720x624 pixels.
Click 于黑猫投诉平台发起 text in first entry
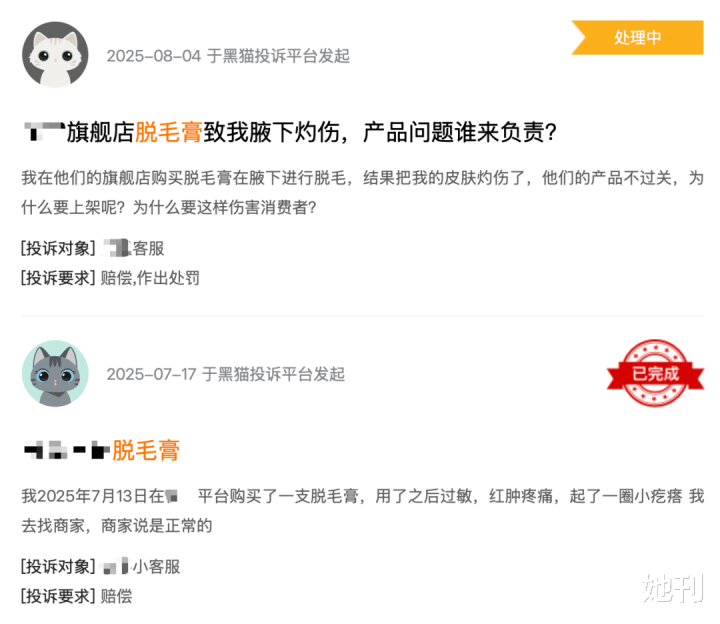click(278, 56)
